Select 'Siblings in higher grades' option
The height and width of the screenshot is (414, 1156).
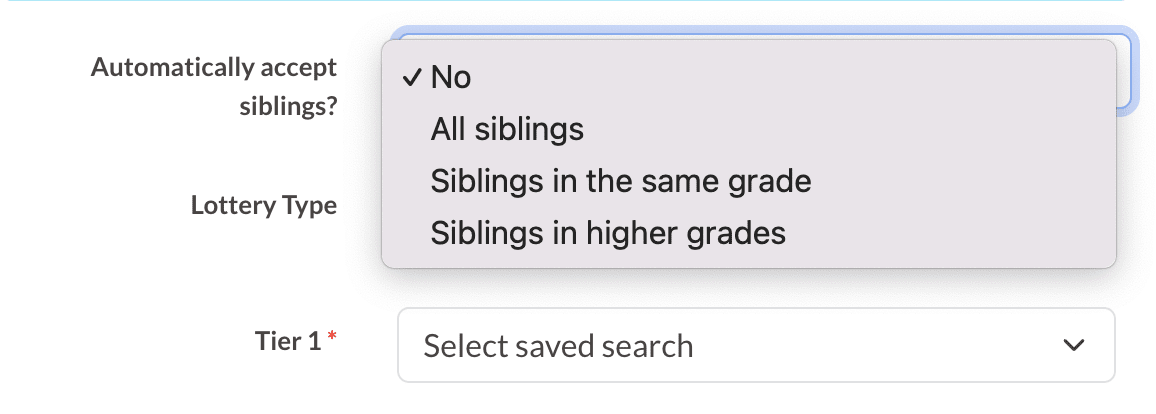(x=608, y=233)
